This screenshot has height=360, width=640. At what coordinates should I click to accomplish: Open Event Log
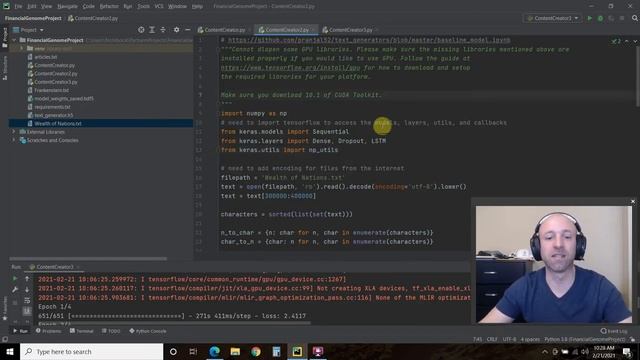pos(614,331)
